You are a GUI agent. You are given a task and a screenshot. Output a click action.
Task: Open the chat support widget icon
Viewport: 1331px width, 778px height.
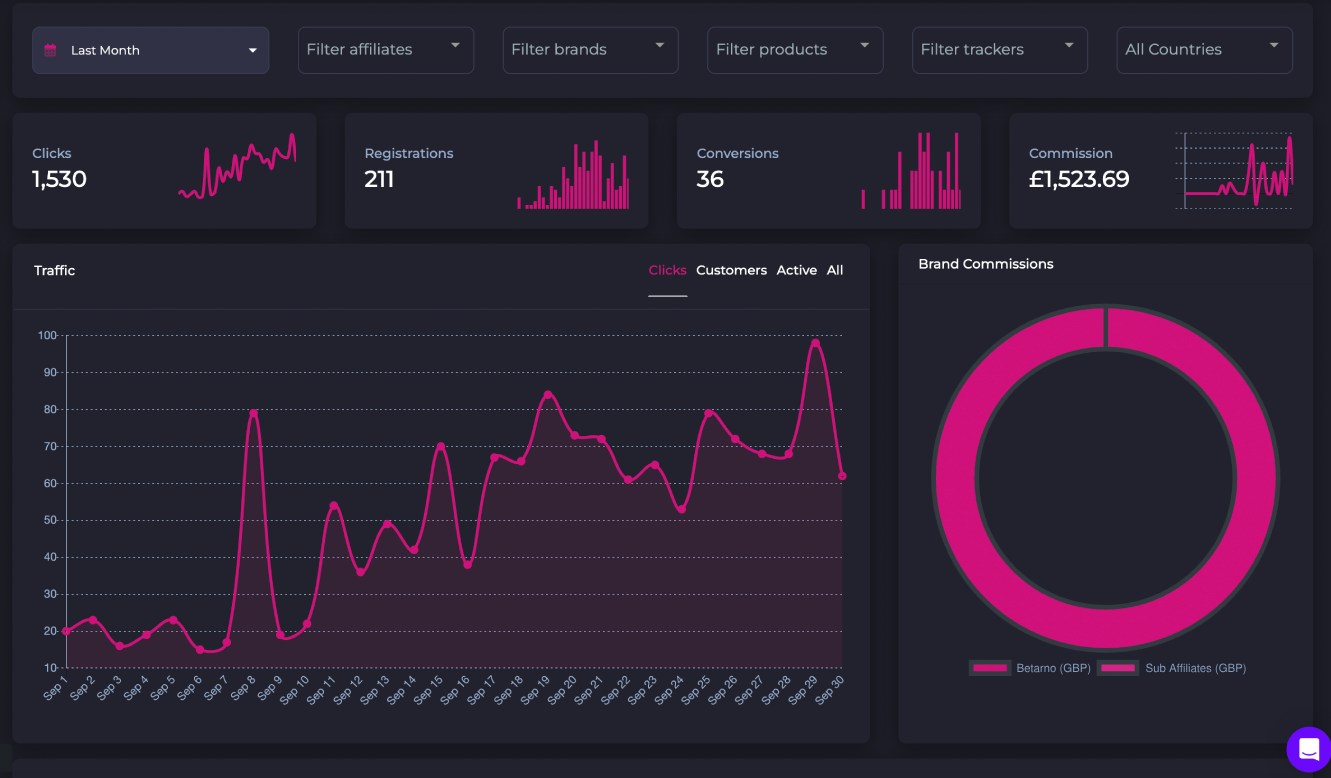point(1308,749)
